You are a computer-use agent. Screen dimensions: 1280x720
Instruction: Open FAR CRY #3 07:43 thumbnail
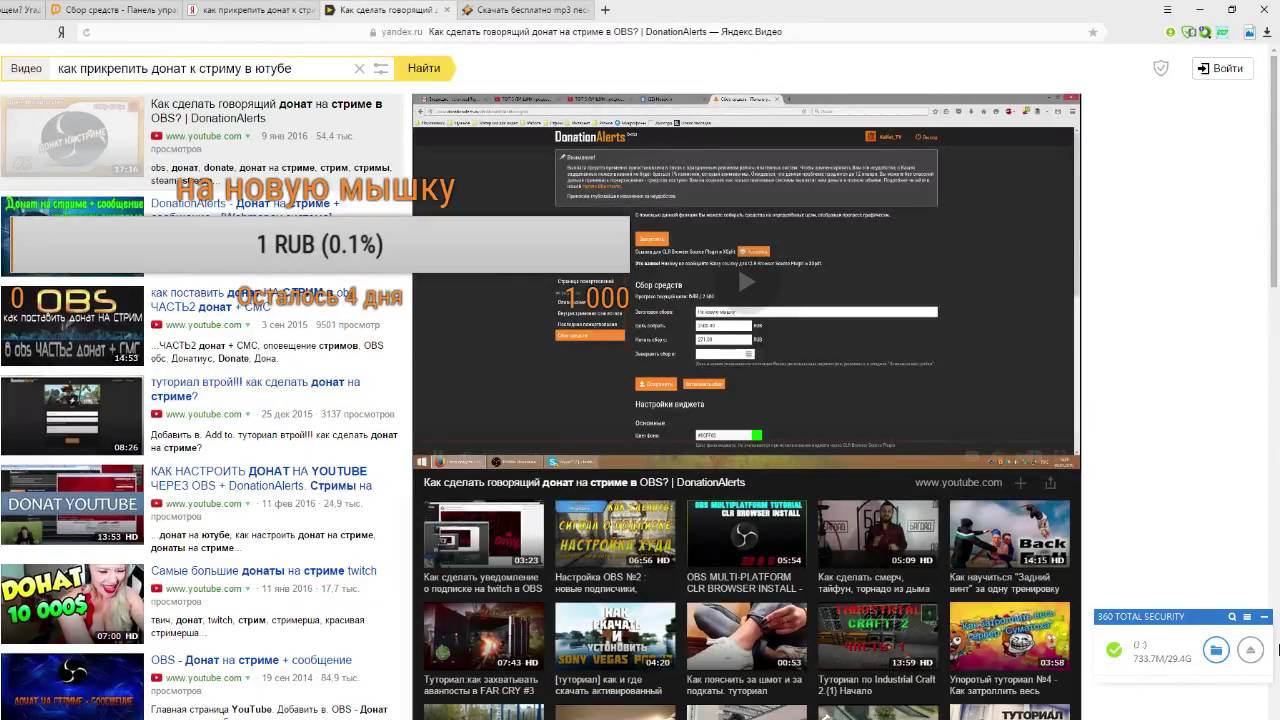(483, 636)
